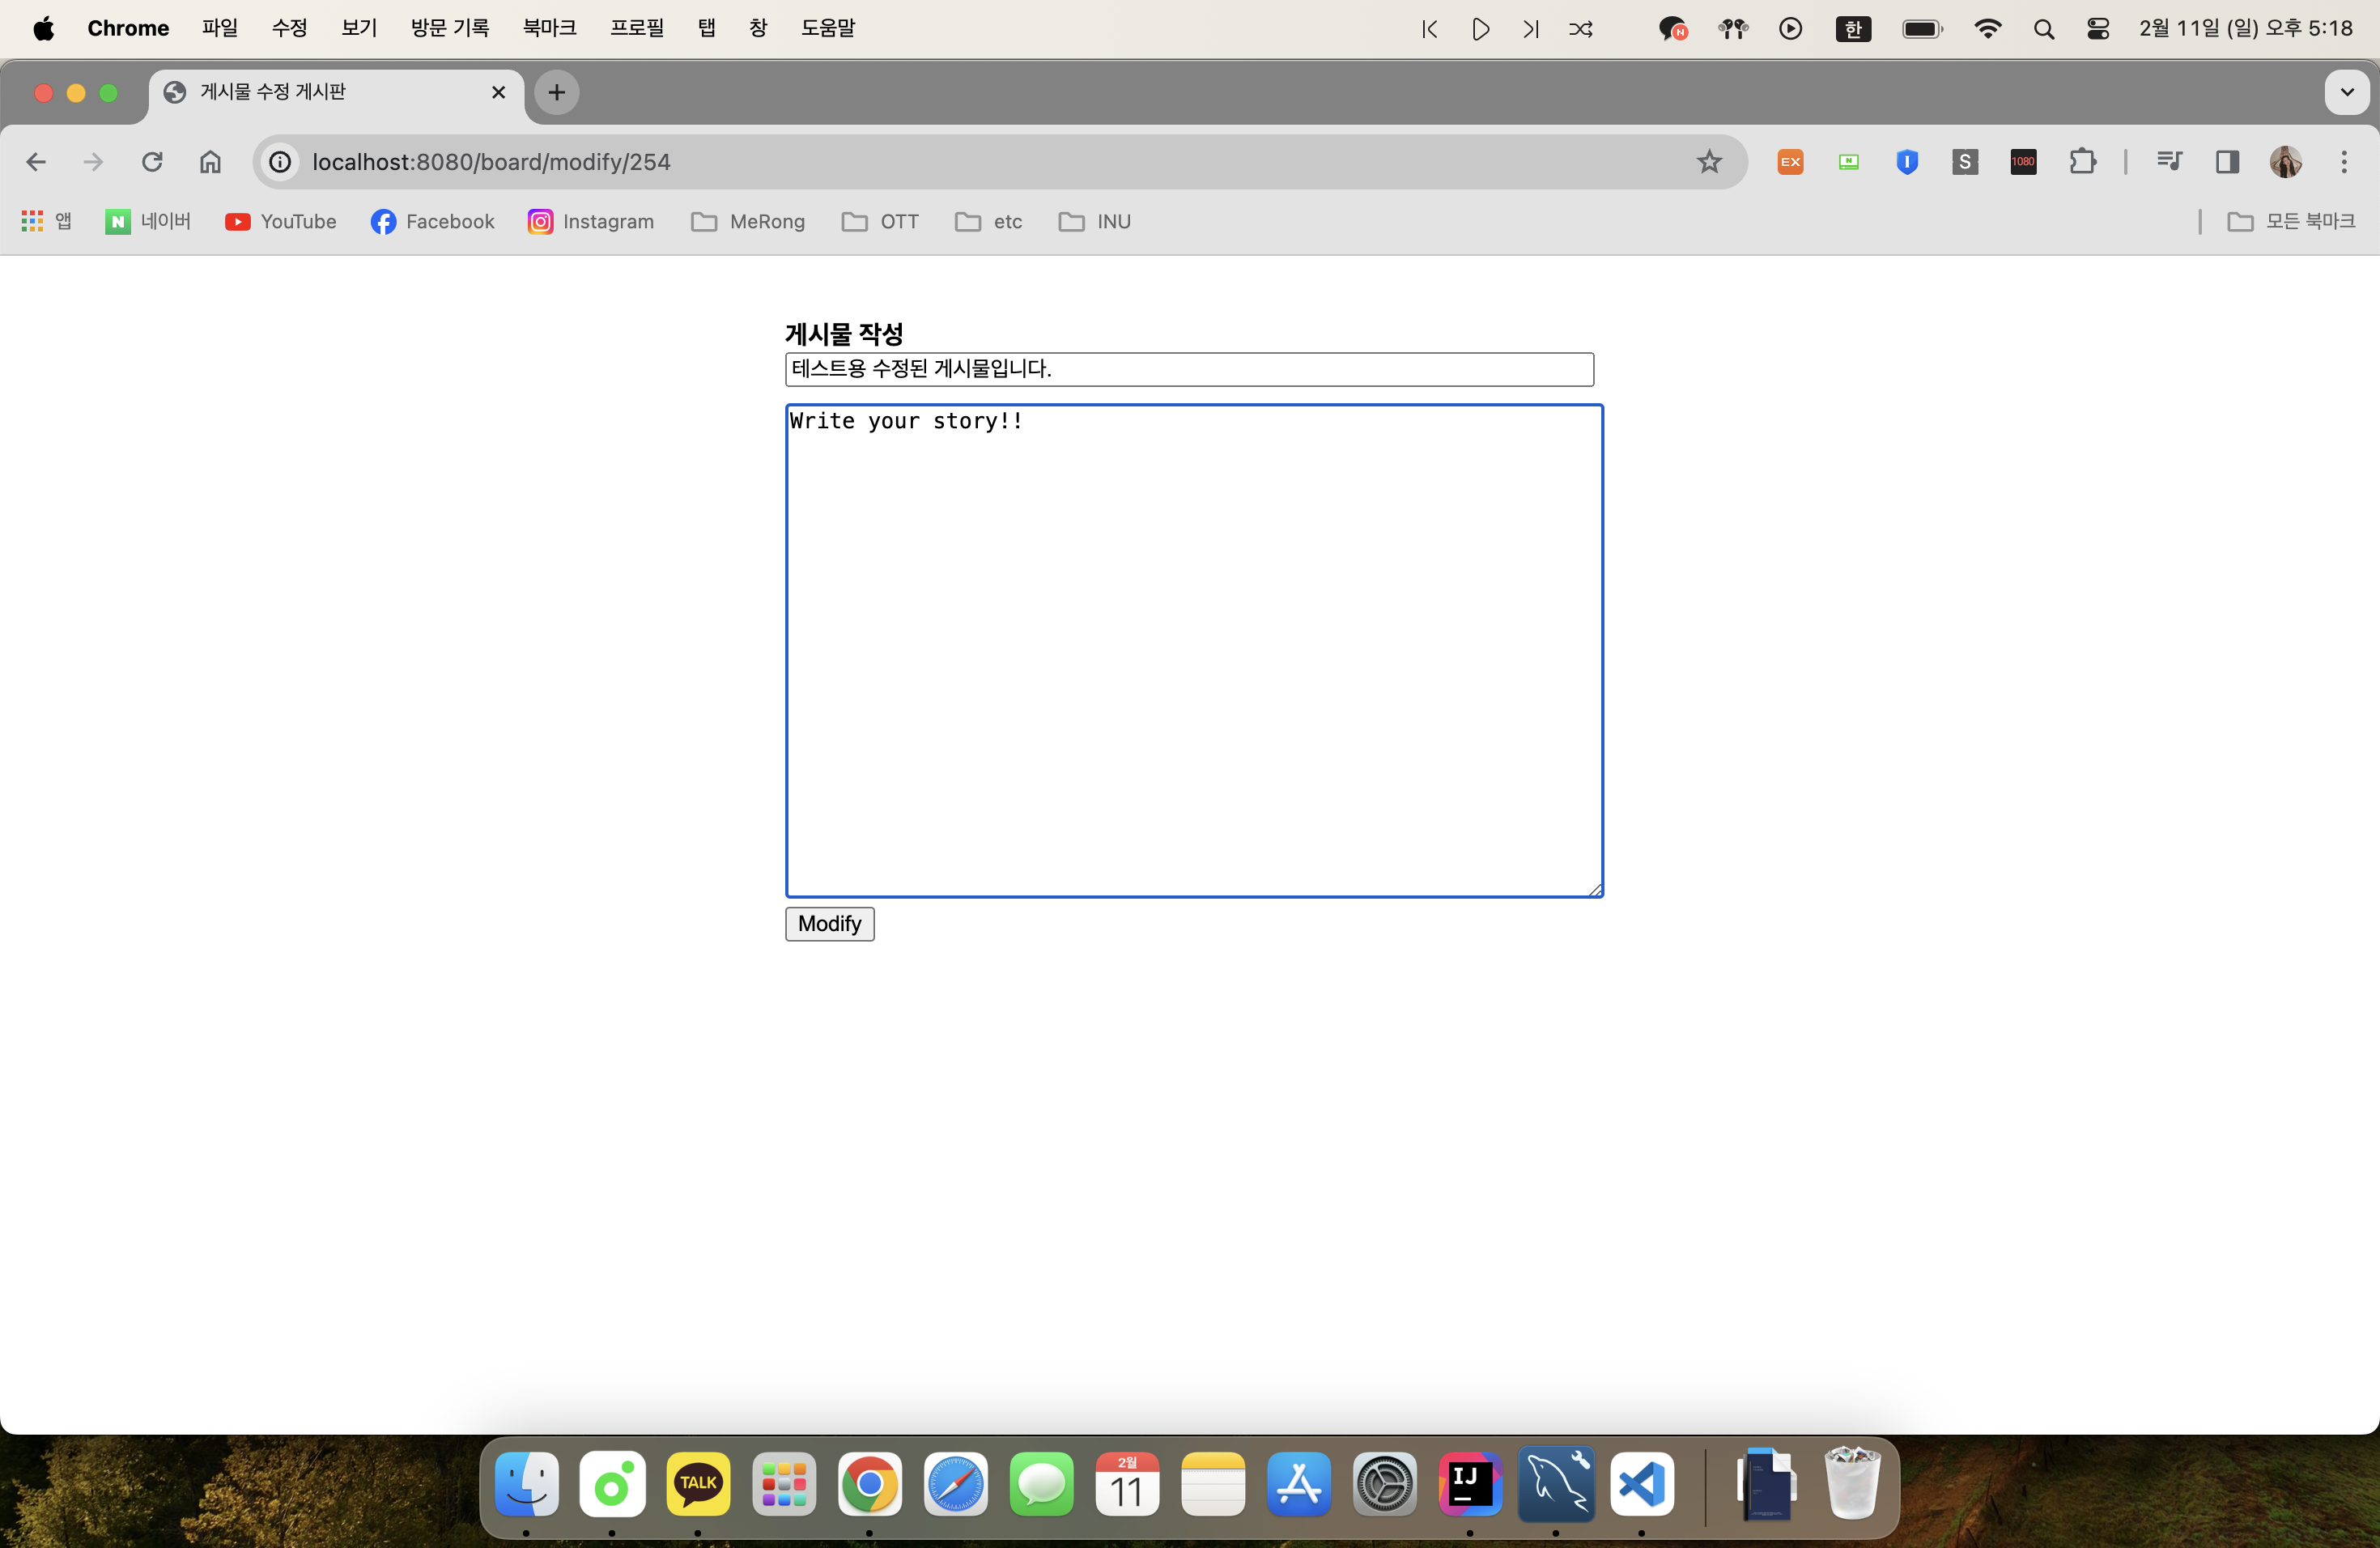Open the Extensions puzzle icon
This screenshot has width=2380, height=1548.
coord(2082,162)
